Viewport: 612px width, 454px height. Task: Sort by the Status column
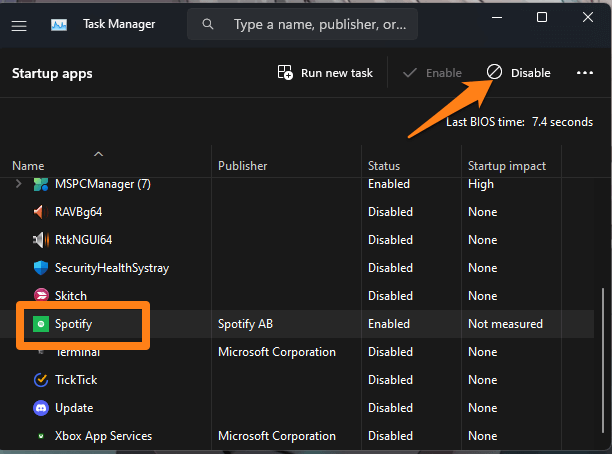pos(384,165)
